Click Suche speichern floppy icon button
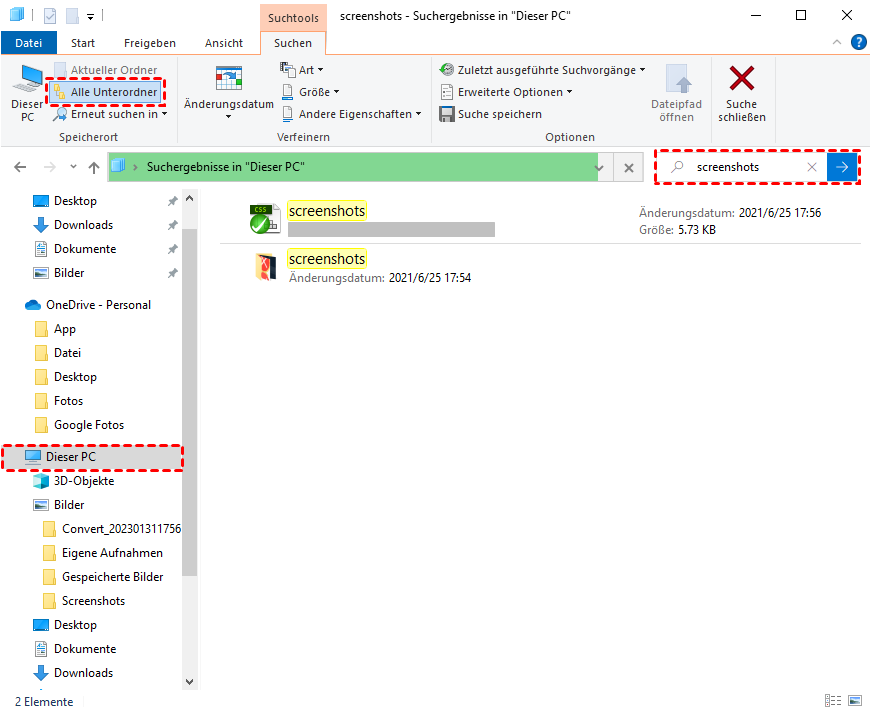This screenshot has width=871, height=714. click(x=490, y=114)
